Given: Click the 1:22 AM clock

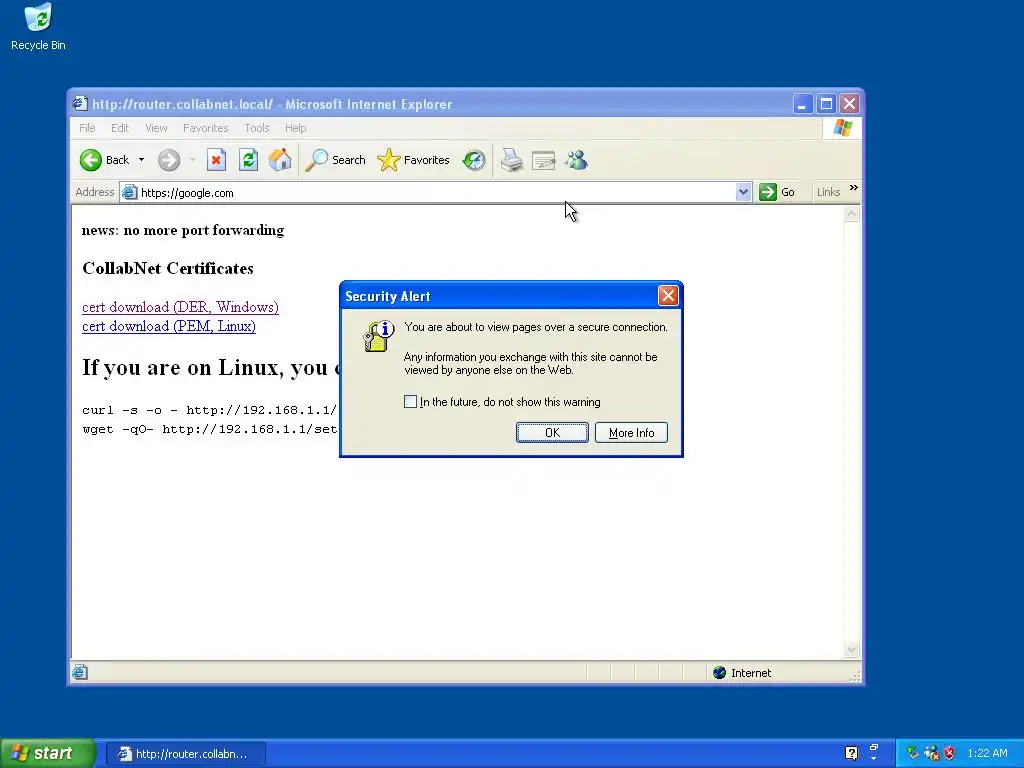Looking at the screenshot, I should coord(987,753).
